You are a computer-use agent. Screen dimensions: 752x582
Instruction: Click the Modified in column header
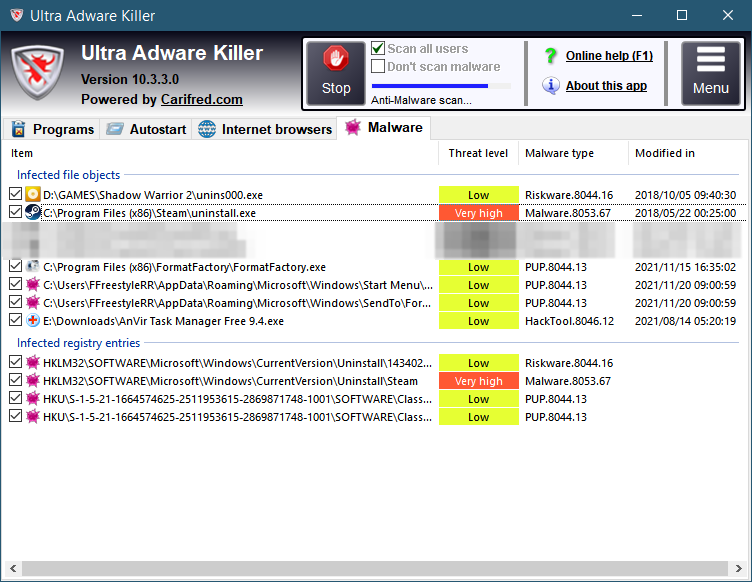pos(686,153)
